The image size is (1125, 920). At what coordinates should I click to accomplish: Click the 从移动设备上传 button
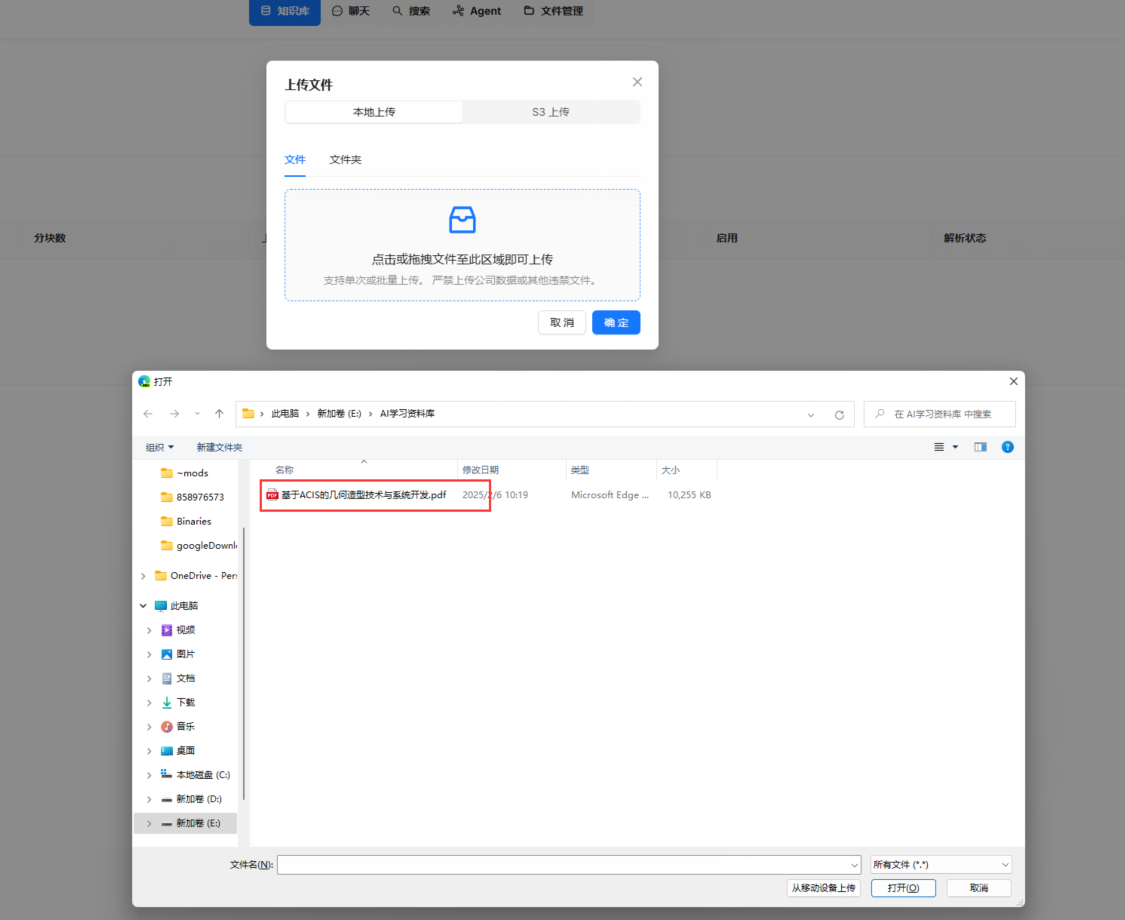click(823, 888)
